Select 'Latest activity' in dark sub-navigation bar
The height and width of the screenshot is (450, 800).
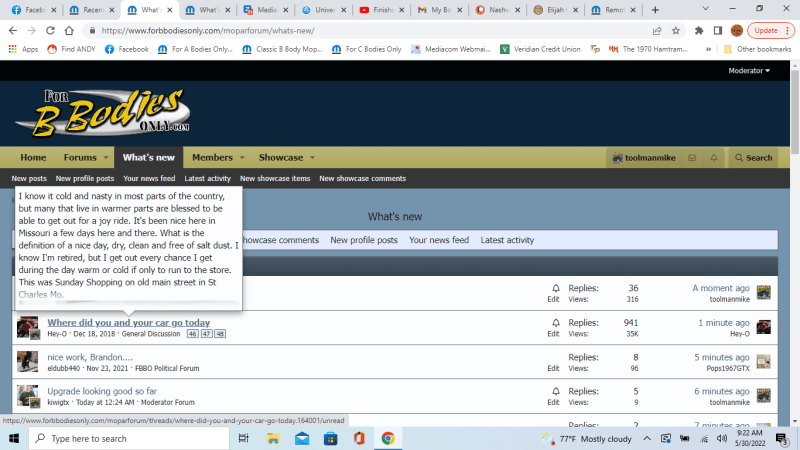pyautogui.click(x=208, y=179)
